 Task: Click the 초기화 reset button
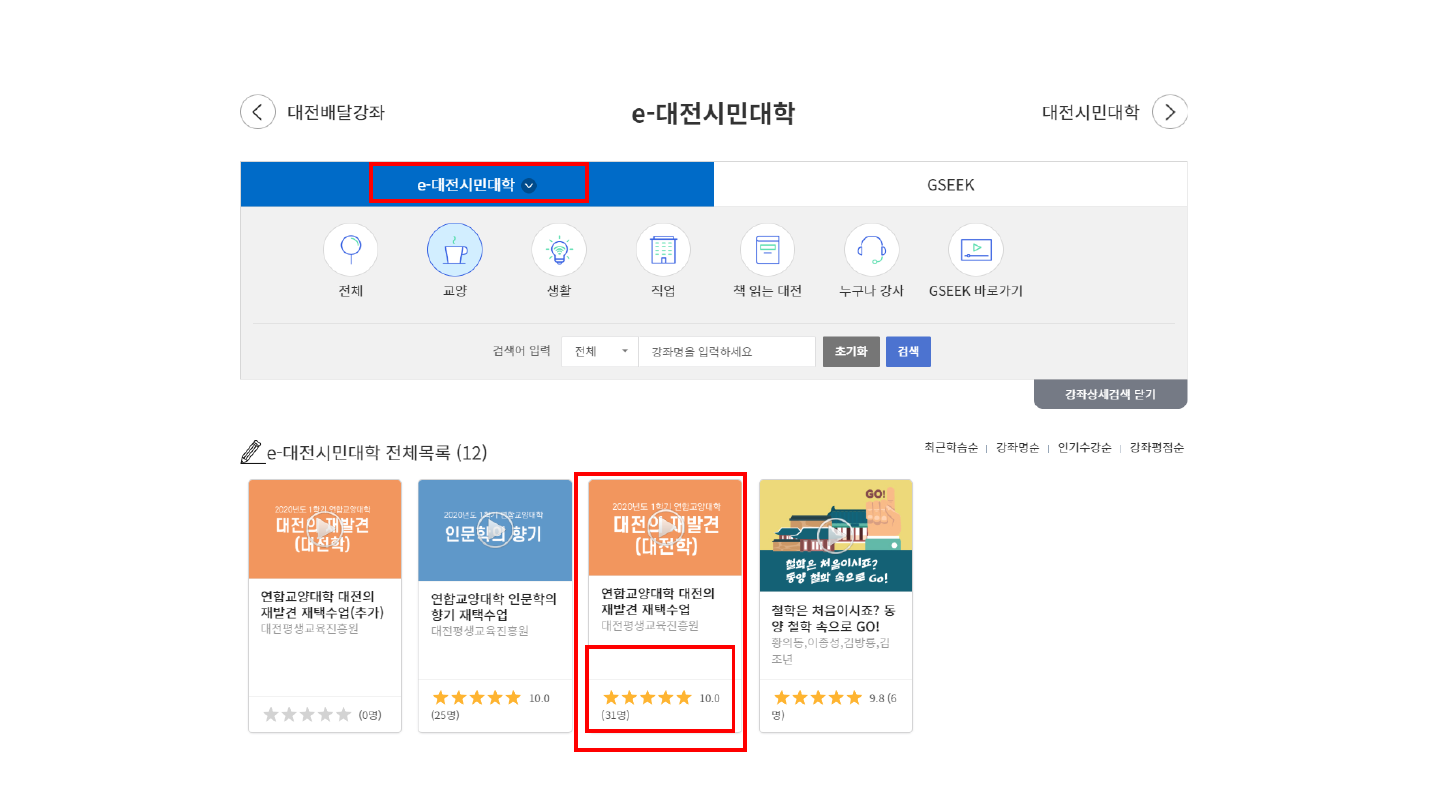[x=851, y=352]
